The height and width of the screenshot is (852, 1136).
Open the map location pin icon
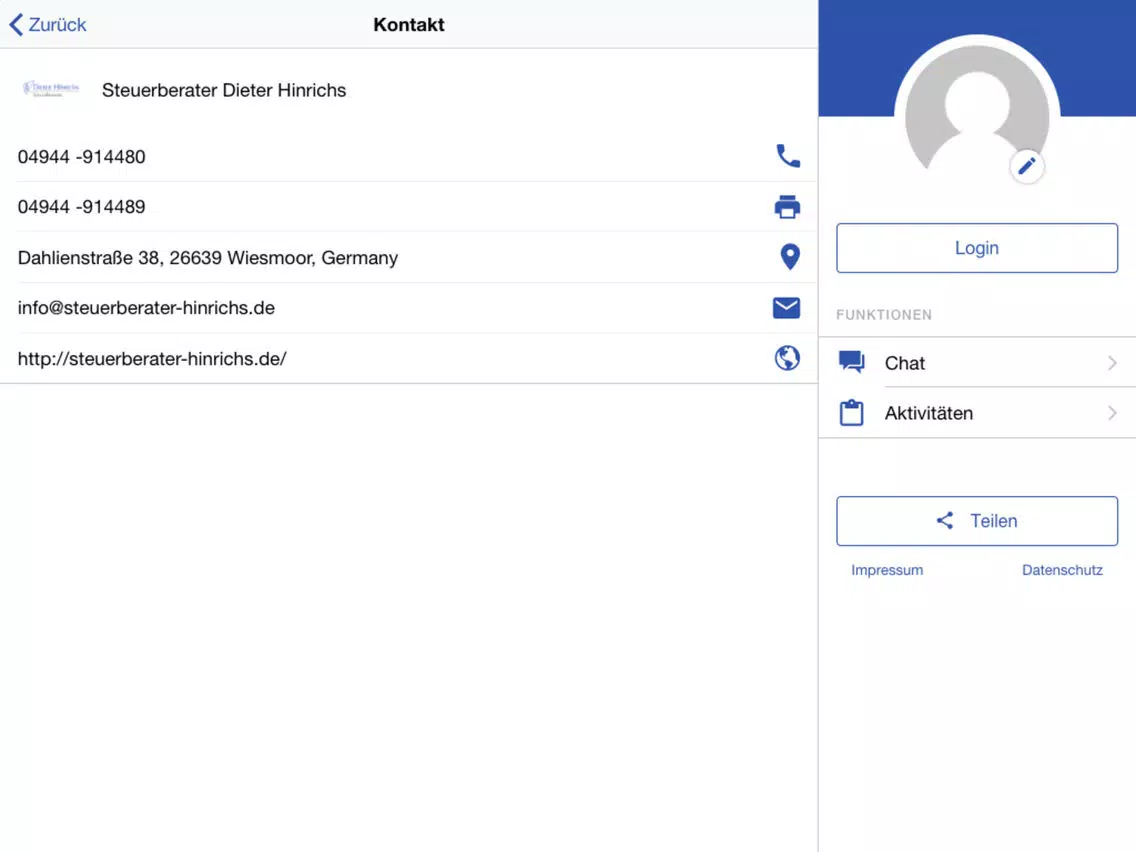[790, 256]
